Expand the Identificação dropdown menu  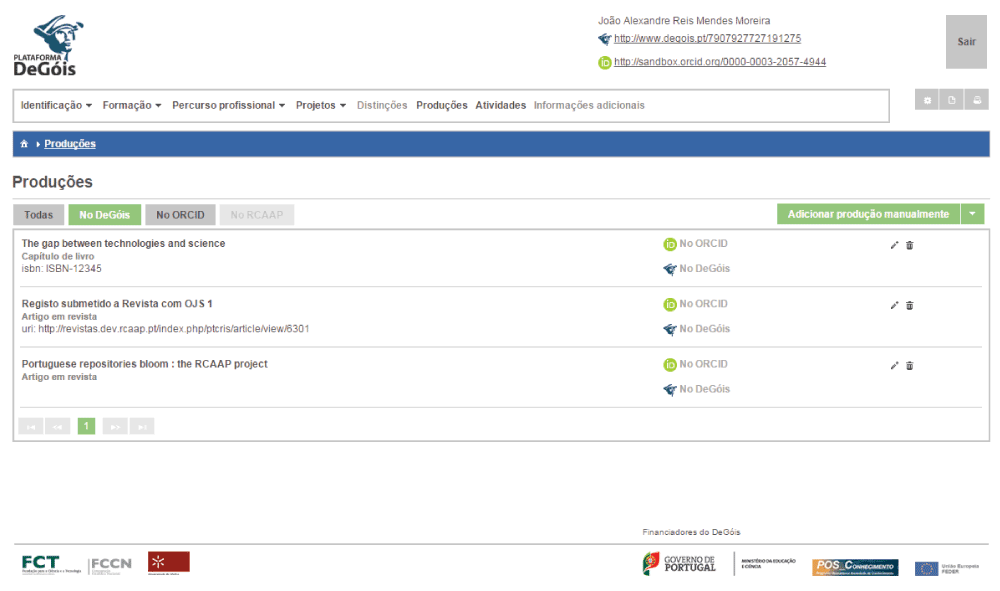(x=56, y=105)
